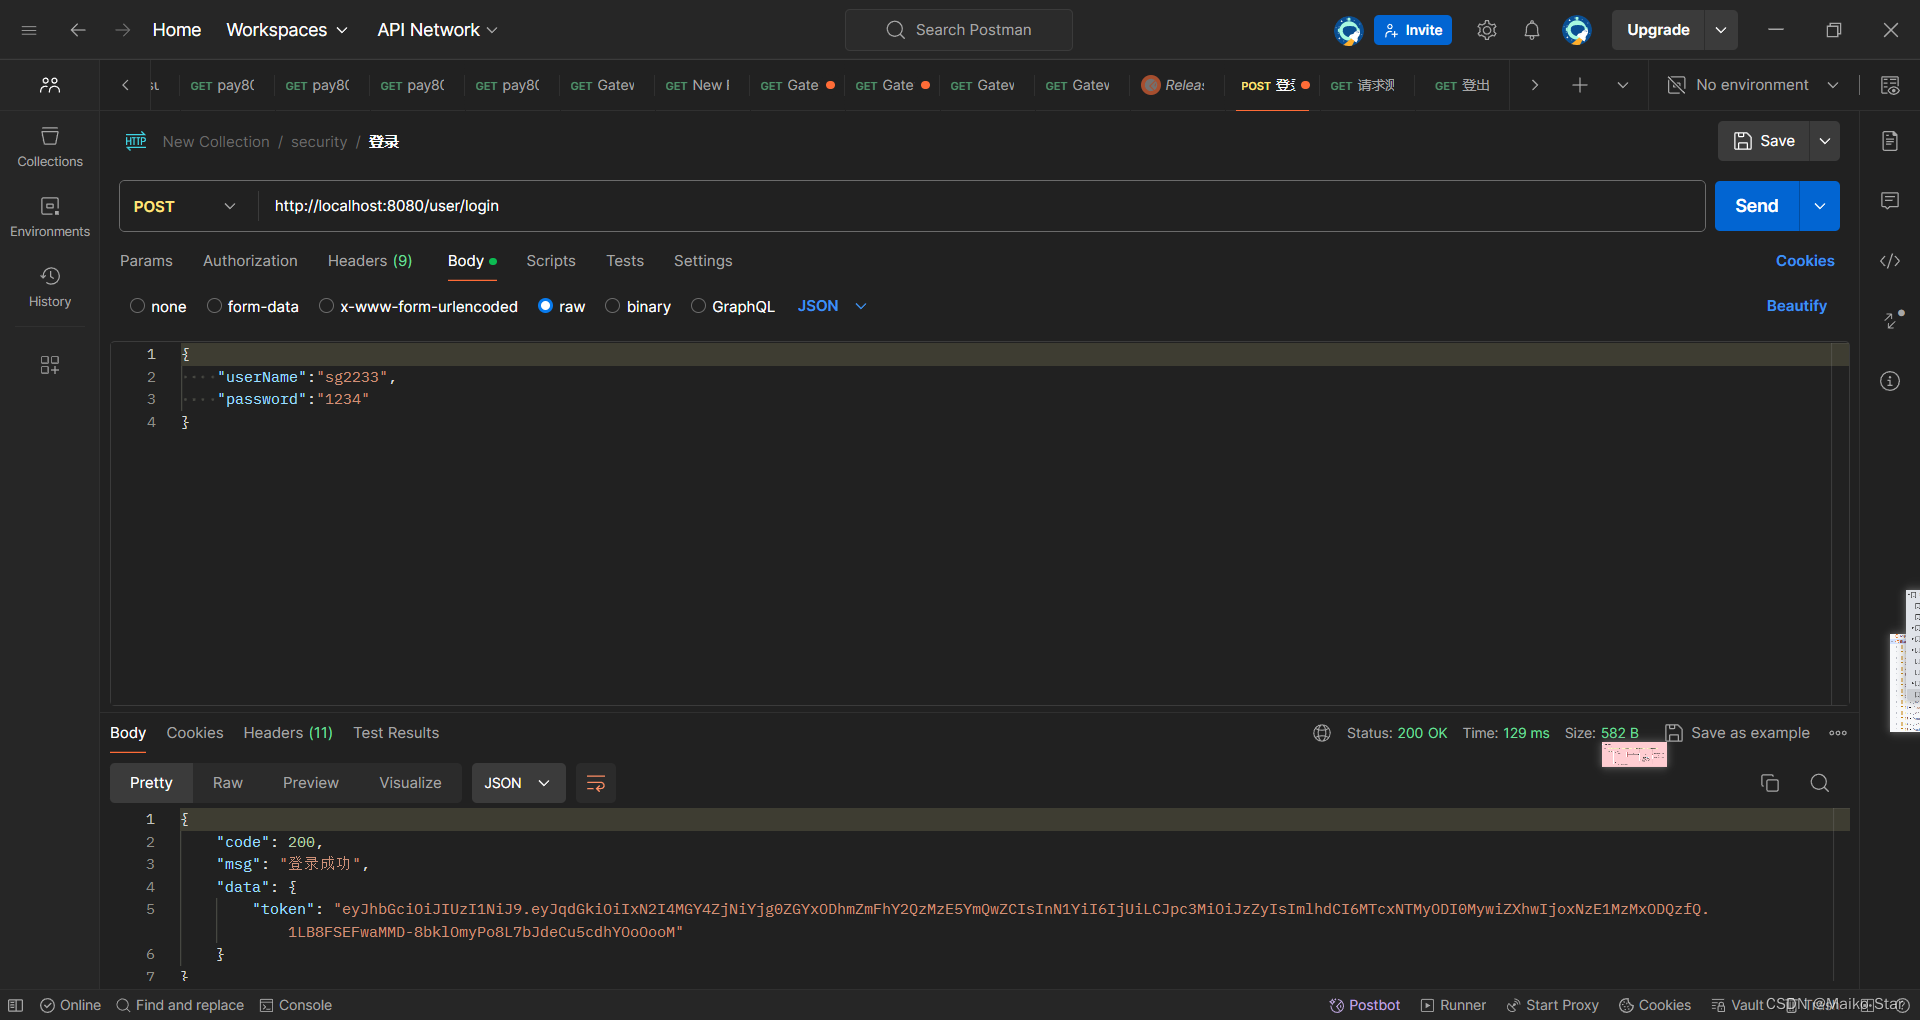
Task: Switch to request Headers (9) tab
Action: tap(370, 261)
